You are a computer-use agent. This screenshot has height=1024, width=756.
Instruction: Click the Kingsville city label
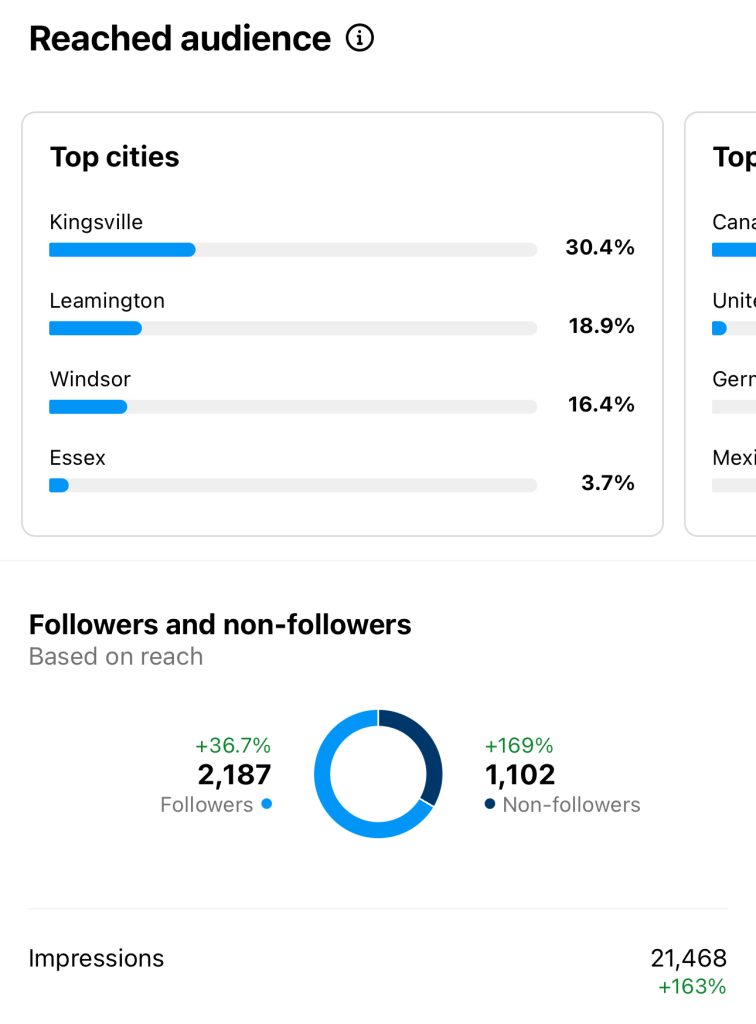96,222
